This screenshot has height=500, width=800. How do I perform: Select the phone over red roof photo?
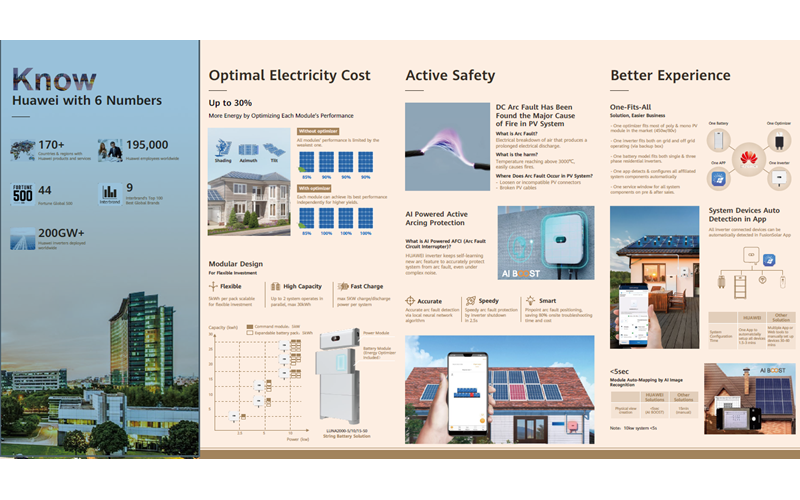click(499, 390)
